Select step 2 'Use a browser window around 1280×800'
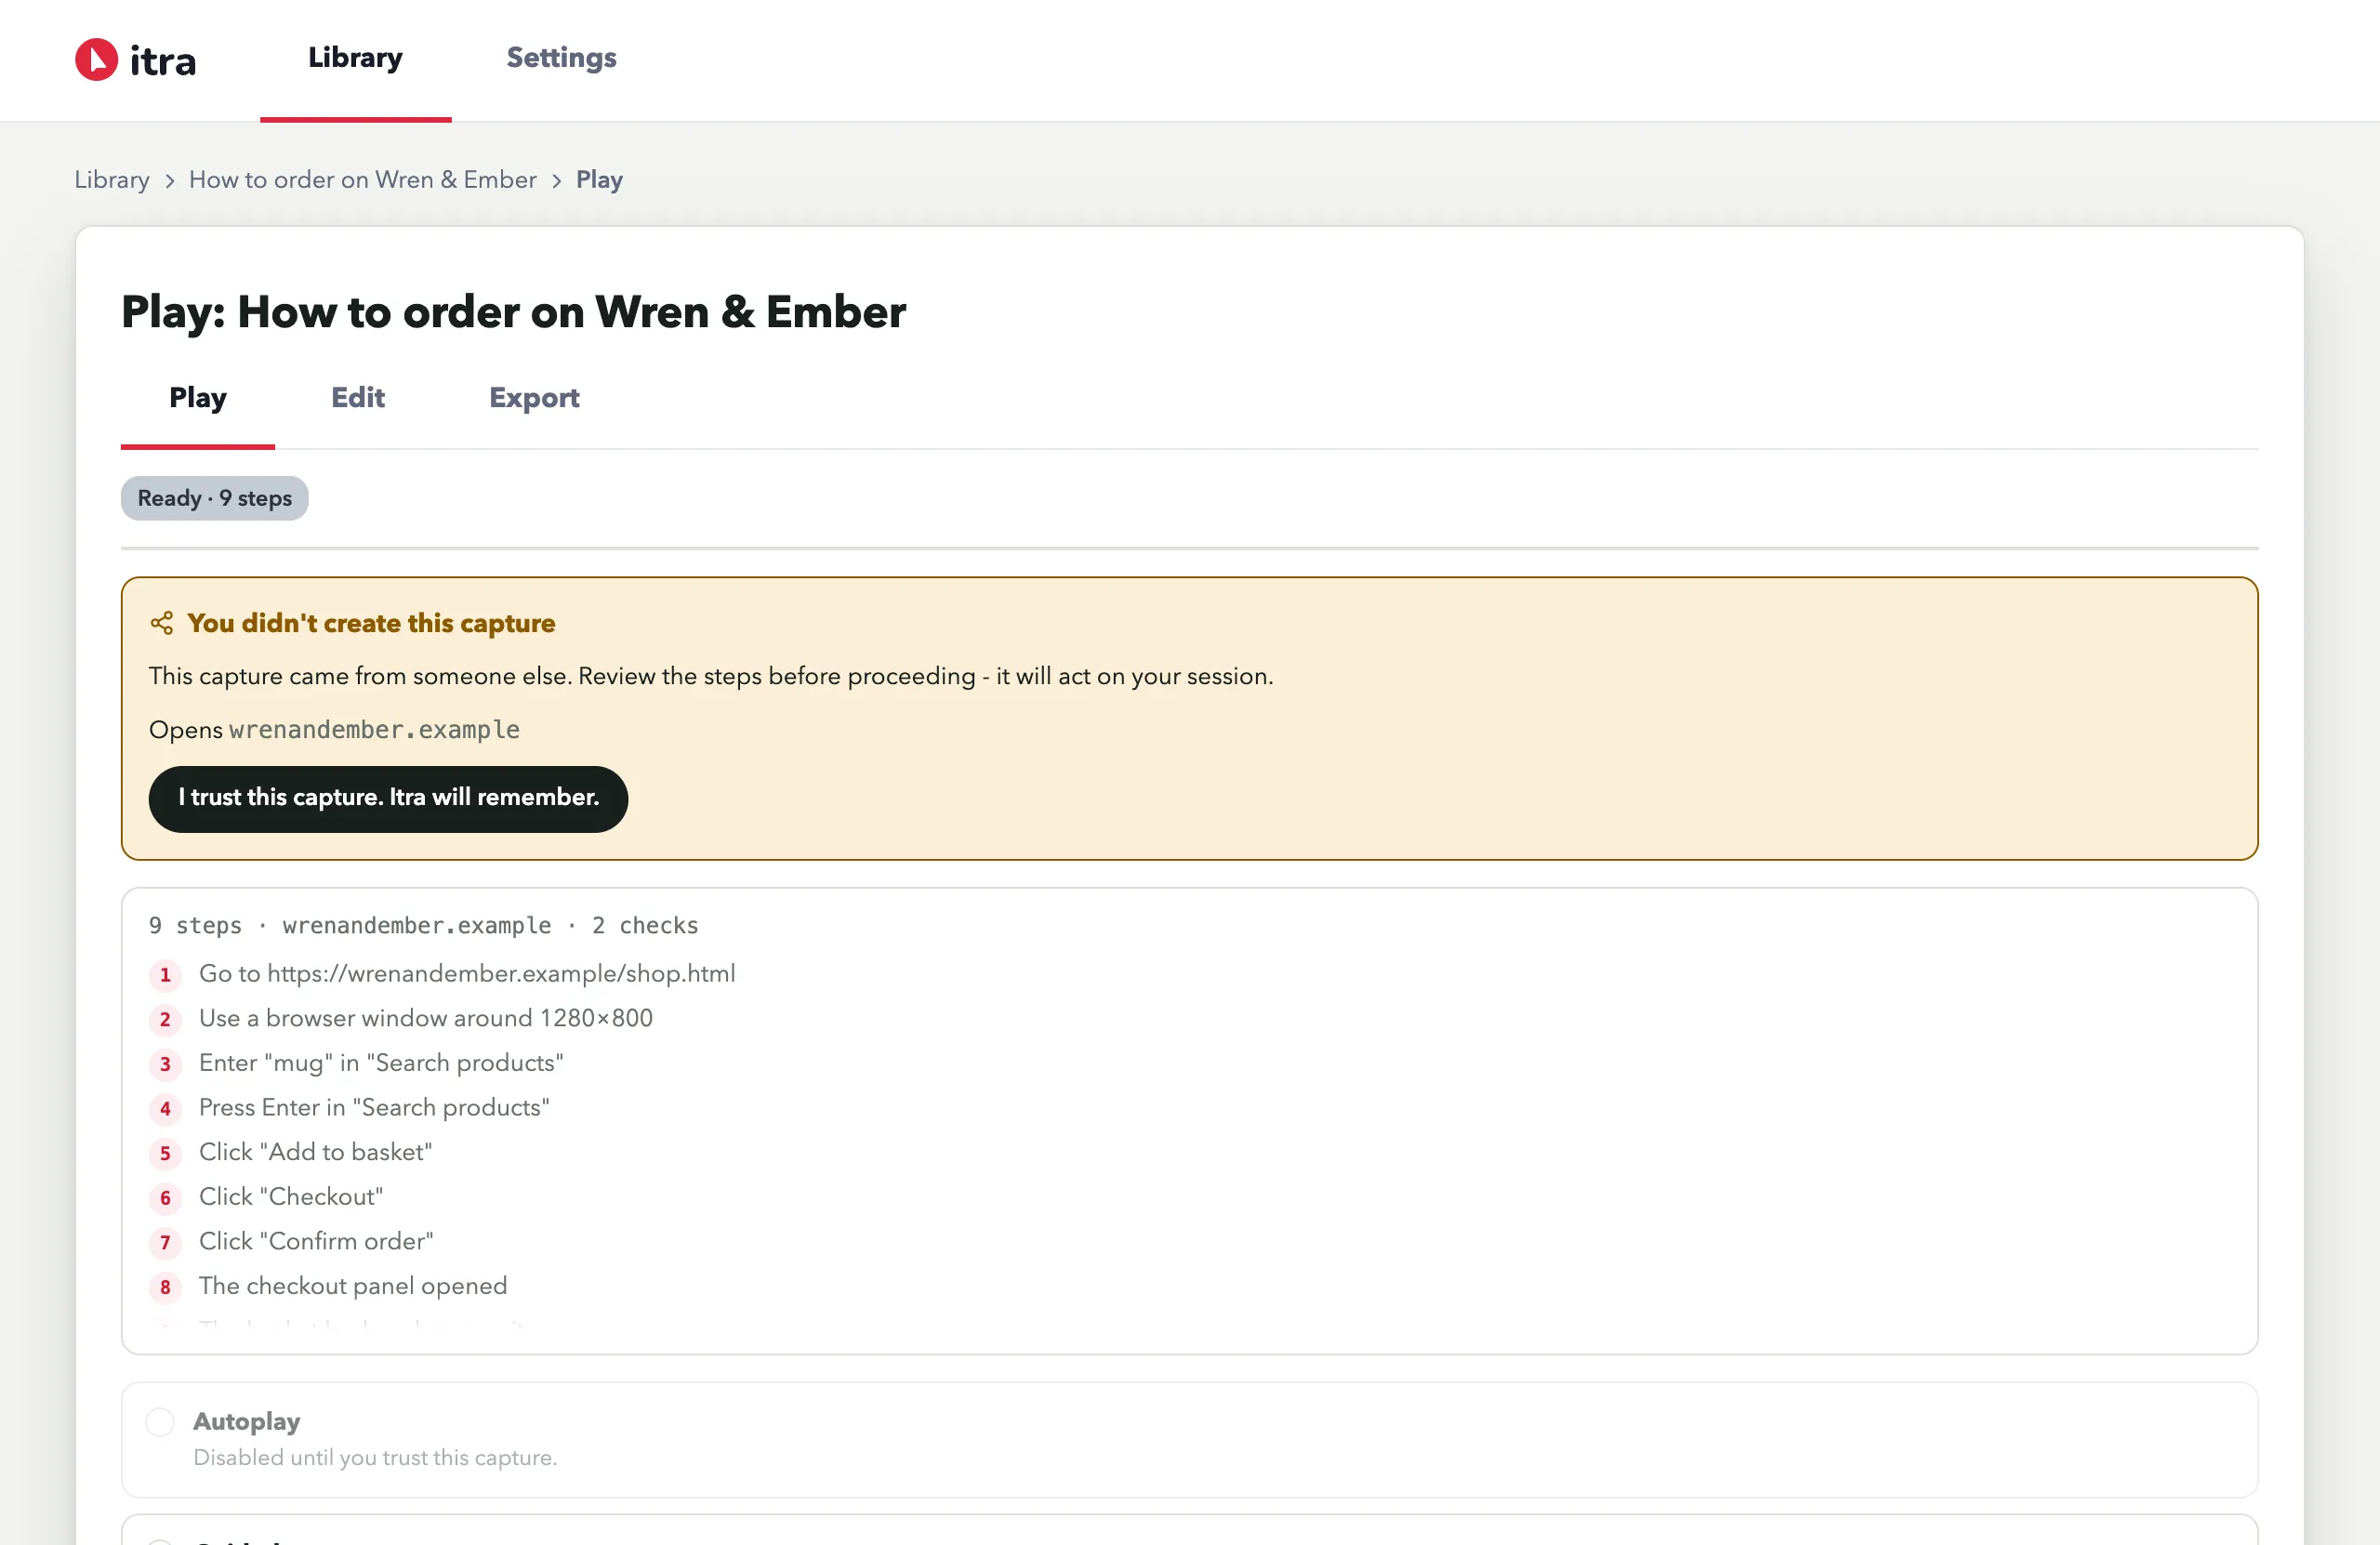This screenshot has height=1545, width=2380. point(426,1018)
